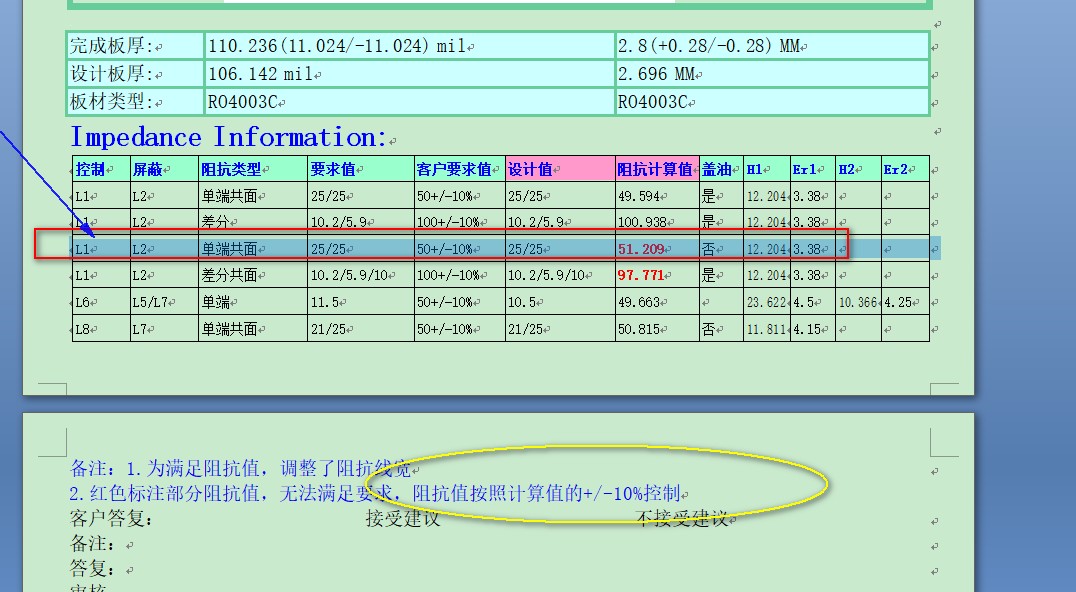Select the L5/L7 shielding cell
This screenshot has height=592, width=1076.
point(164,302)
